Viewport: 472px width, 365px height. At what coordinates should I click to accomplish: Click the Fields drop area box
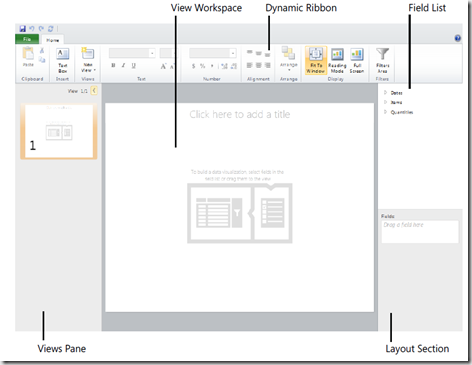(x=420, y=231)
